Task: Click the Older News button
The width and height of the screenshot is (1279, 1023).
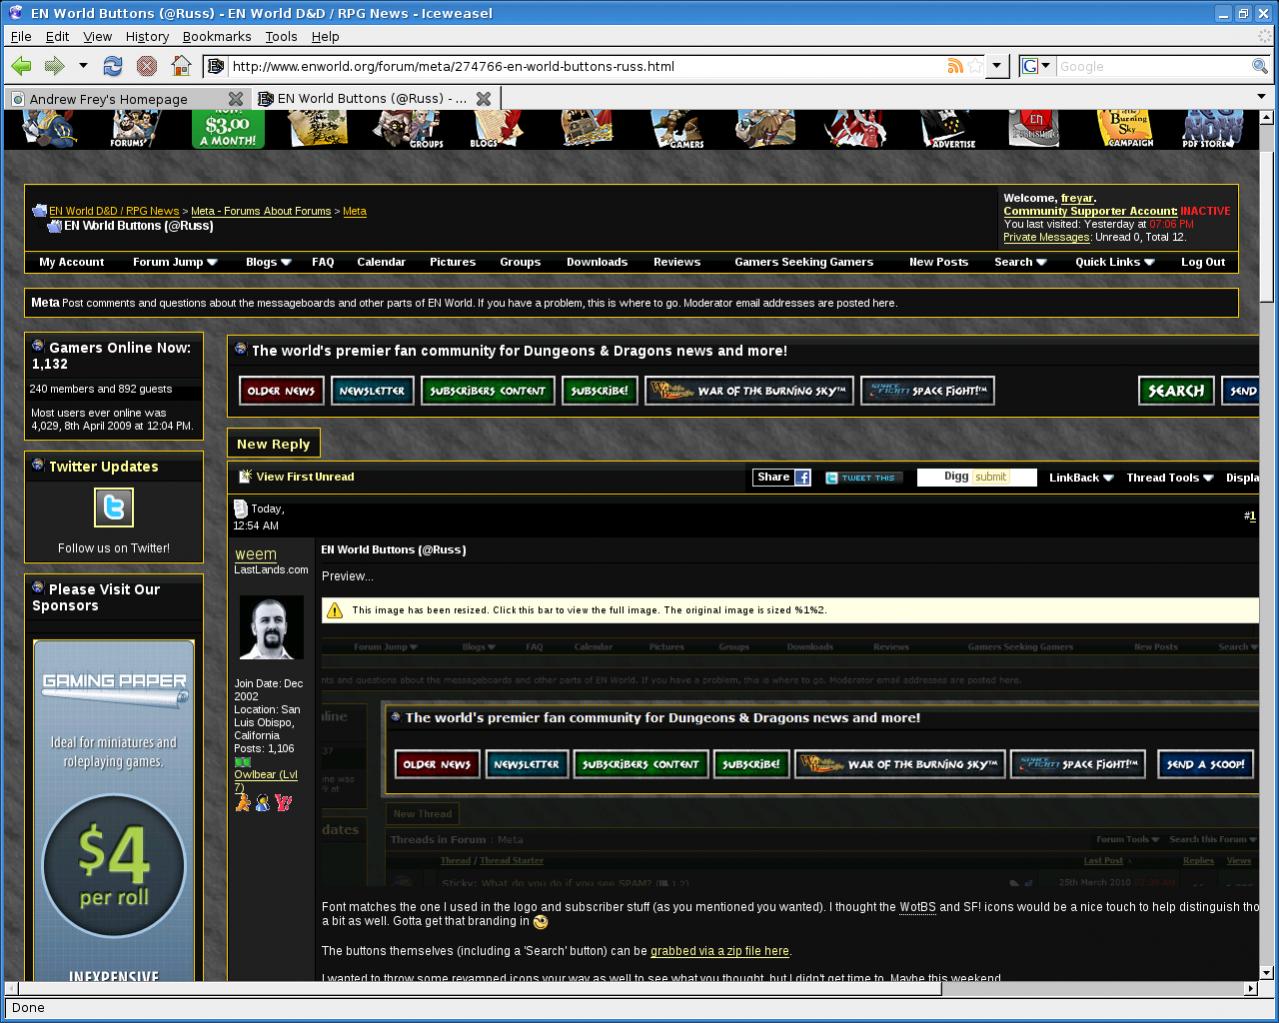Action: [x=281, y=391]
